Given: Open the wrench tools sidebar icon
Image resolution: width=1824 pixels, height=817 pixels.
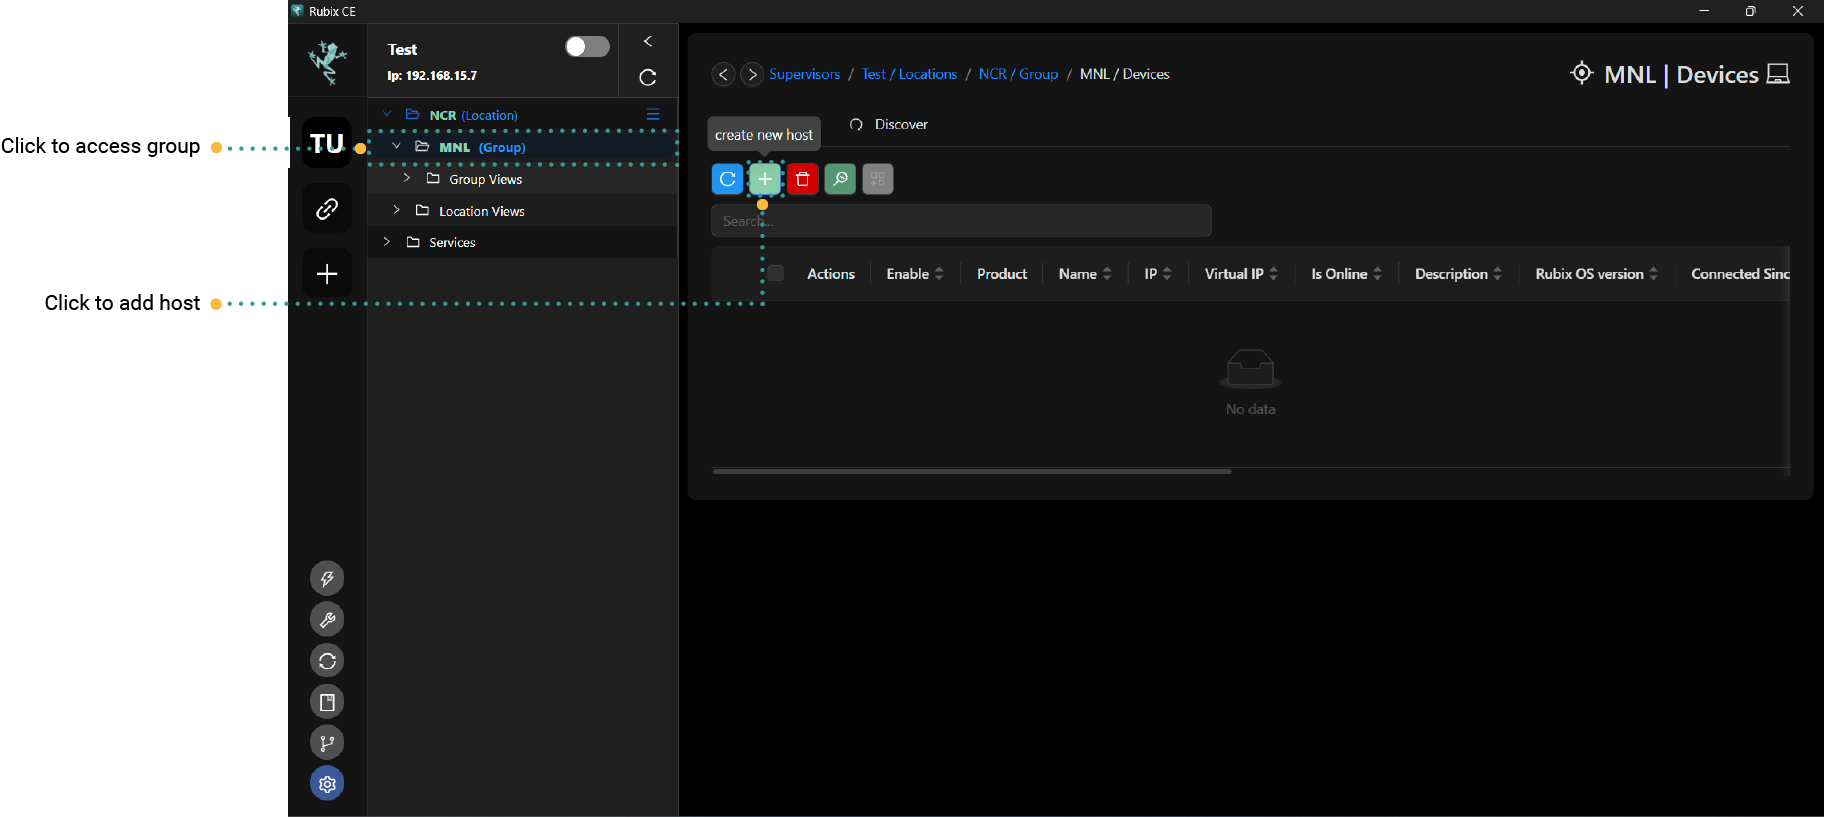Looking at the screenshot, I should tap(327, 619).
